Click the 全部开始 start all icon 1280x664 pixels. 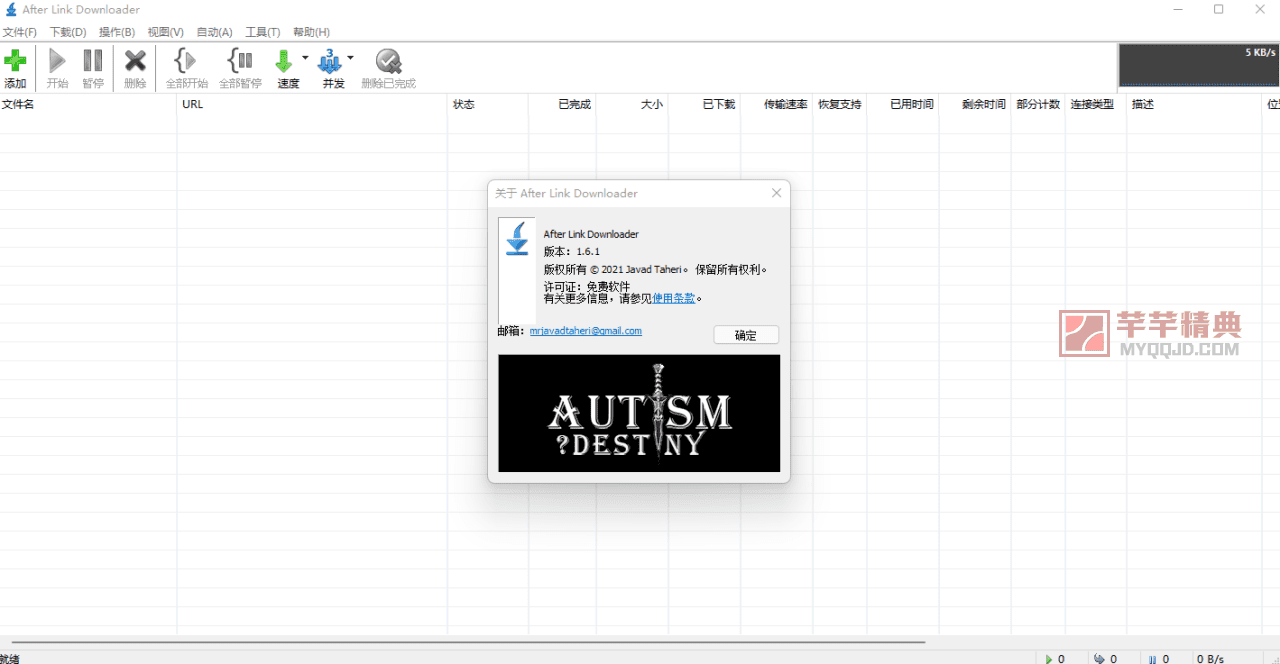[x=186, y=61]
